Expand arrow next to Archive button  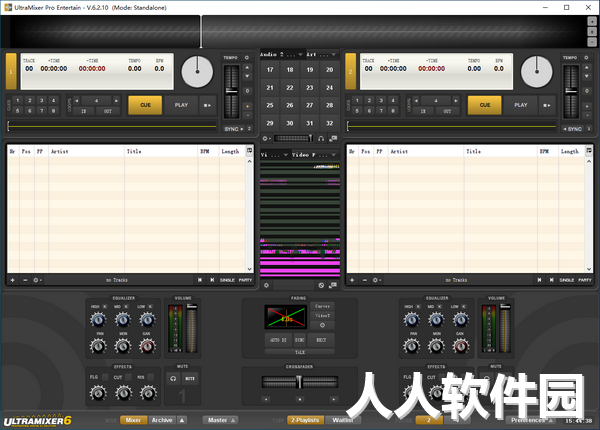(x=182, y=420)
